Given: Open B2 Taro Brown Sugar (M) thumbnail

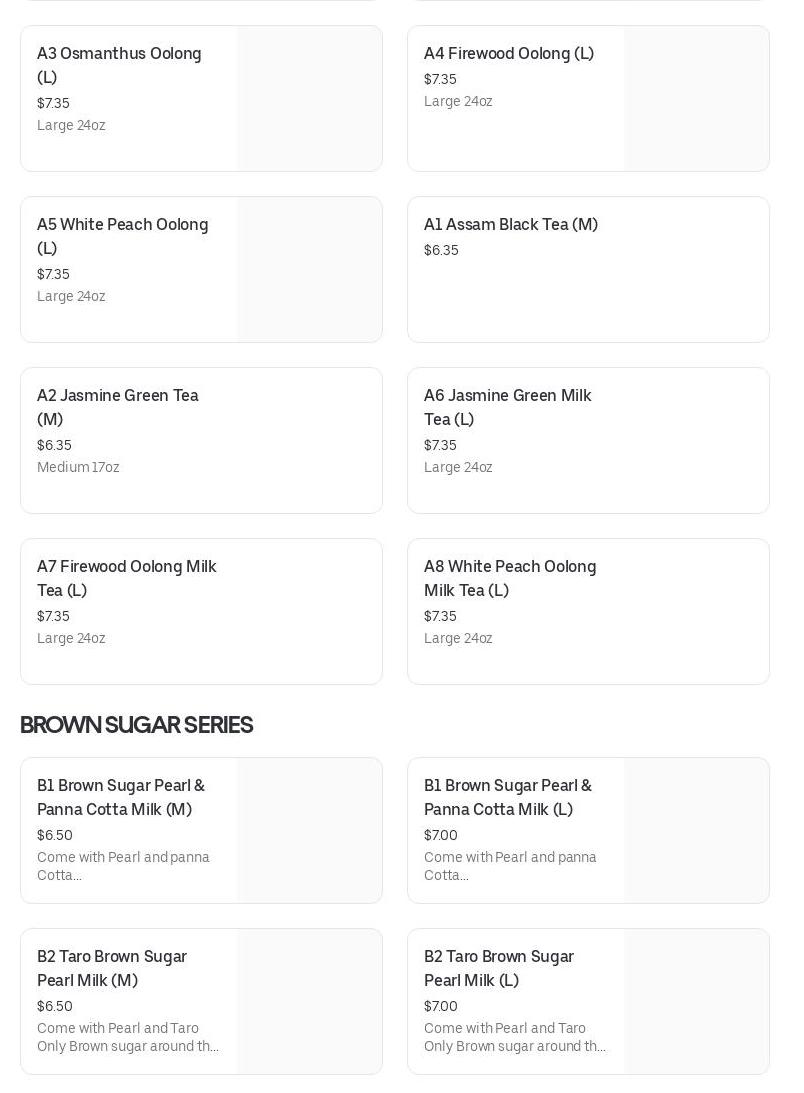Looking at the screenshot, I should pos(309,1002).
